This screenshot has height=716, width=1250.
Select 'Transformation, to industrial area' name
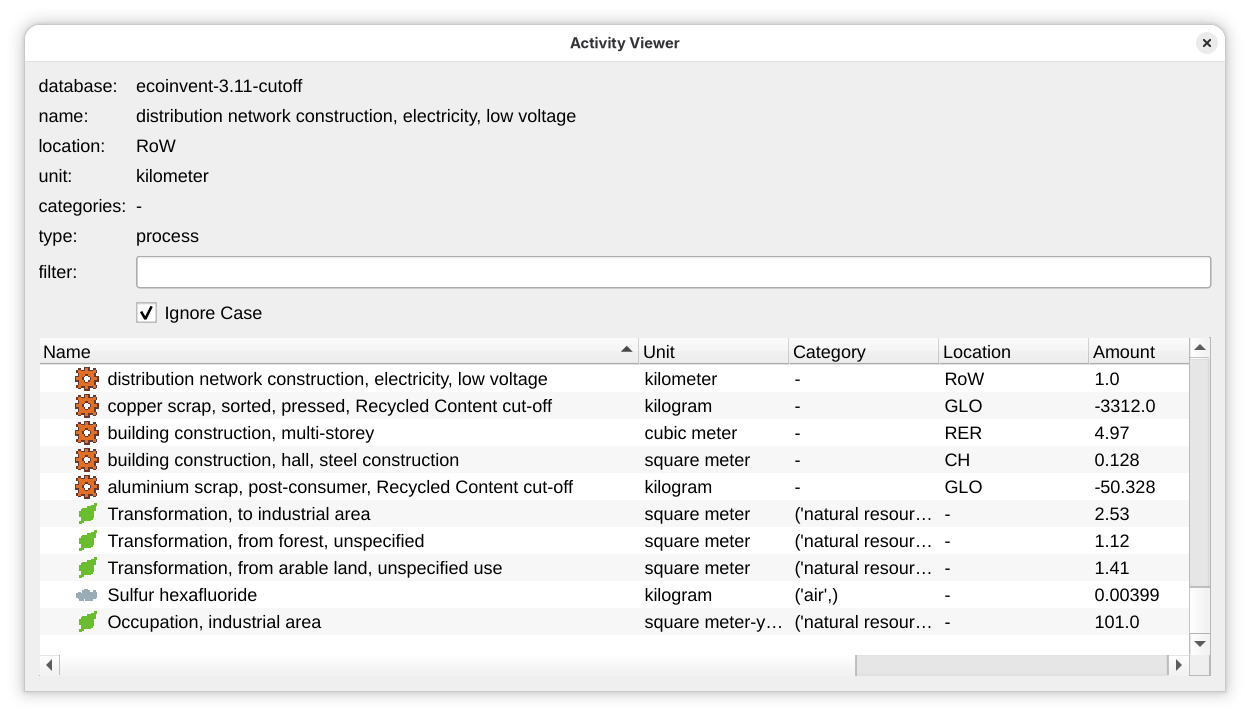pyautogui.click(x=239, y=514)
